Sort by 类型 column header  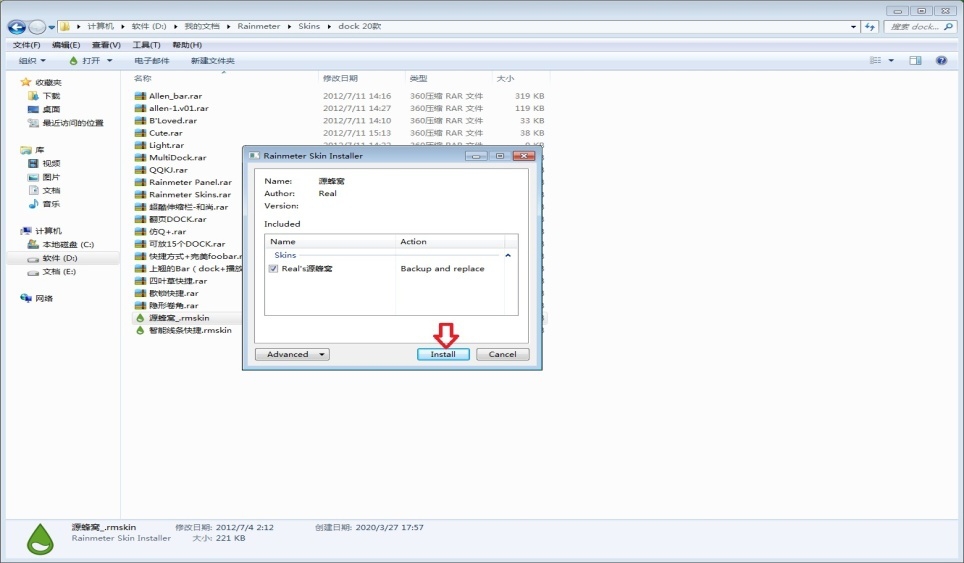418,78
